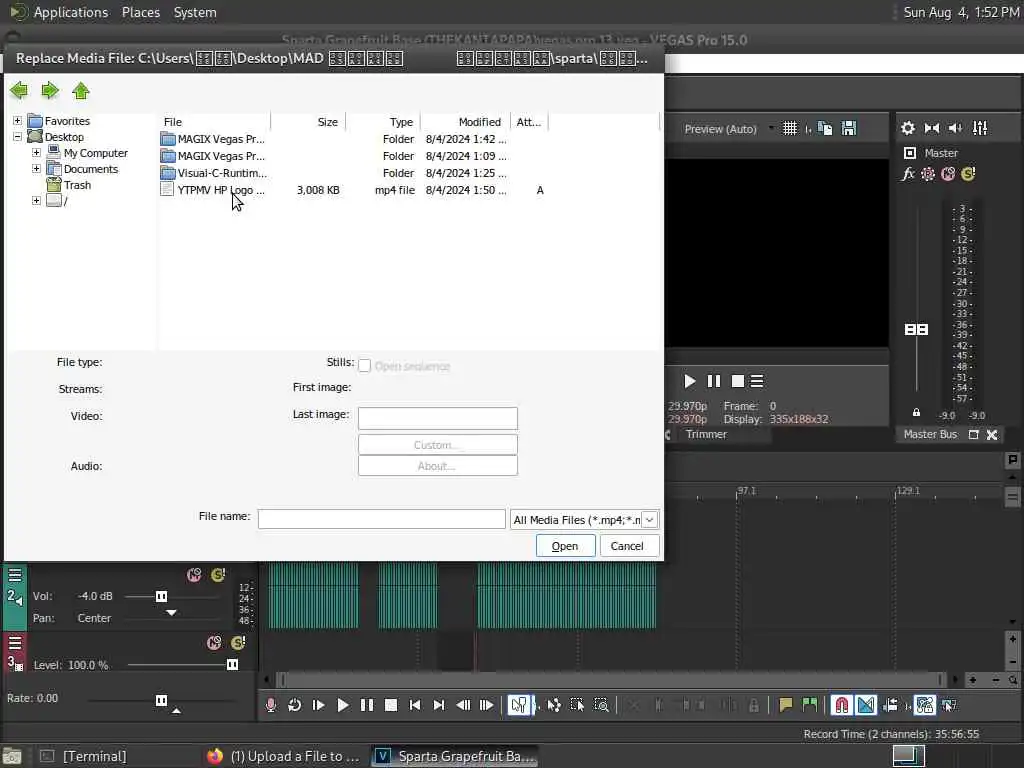Toggle the Open sequence checkbox
The image size is (1024, 768).
tap(365, 366)
